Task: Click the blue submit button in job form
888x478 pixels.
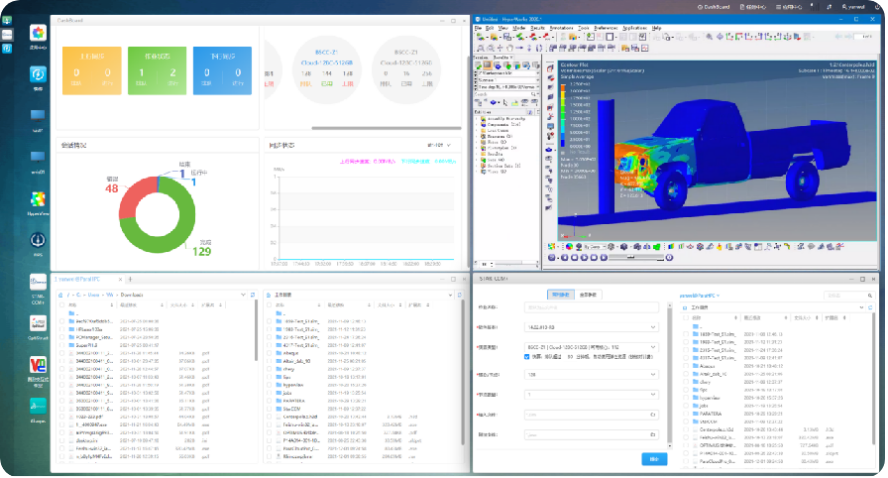Action: [653, 458]
